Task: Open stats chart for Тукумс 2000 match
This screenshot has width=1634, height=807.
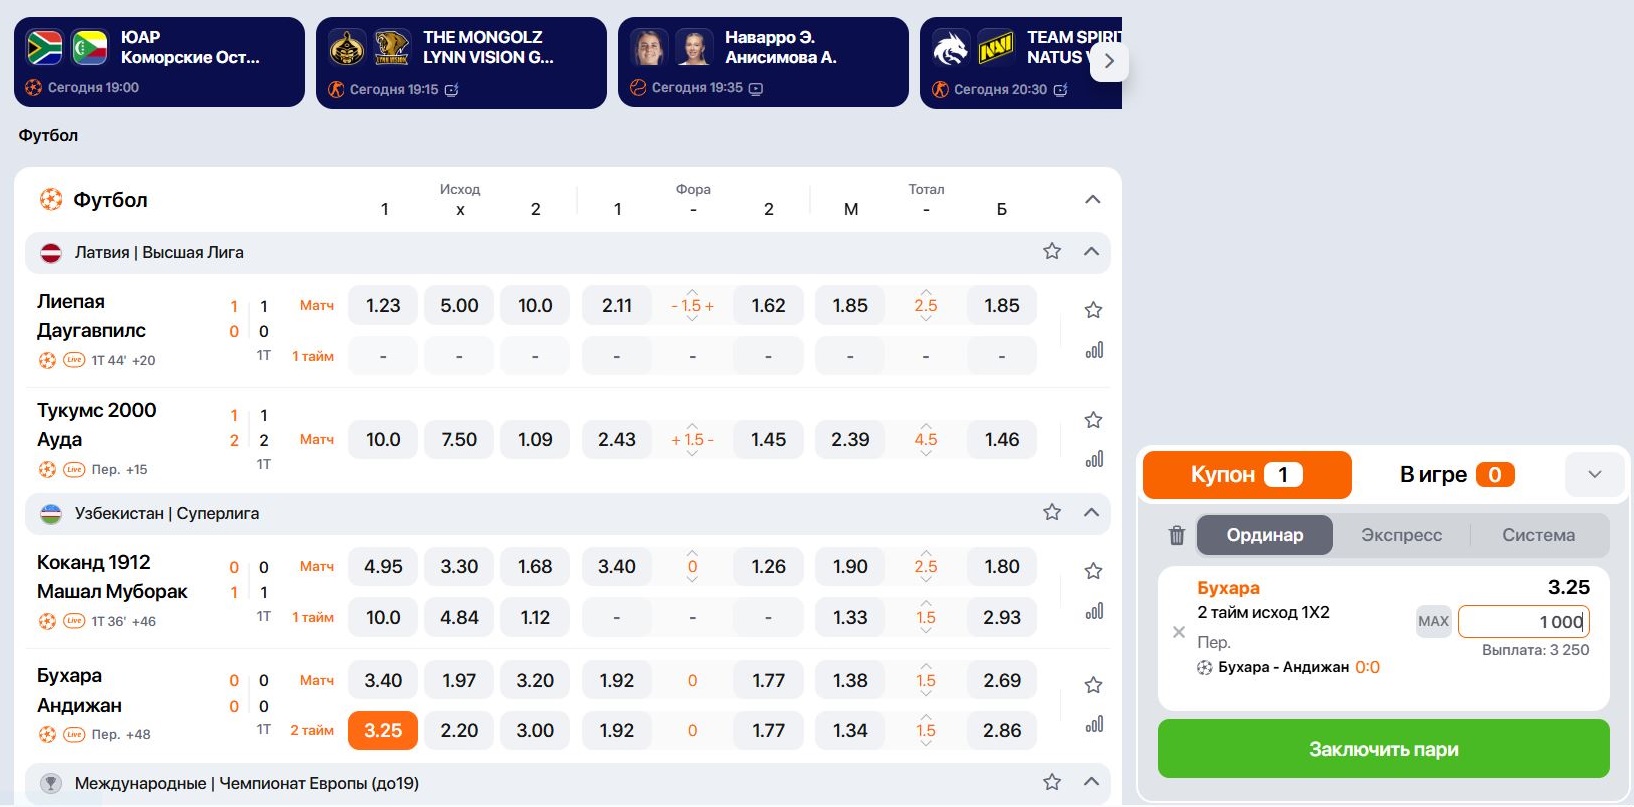Action: coord(1094,459)
